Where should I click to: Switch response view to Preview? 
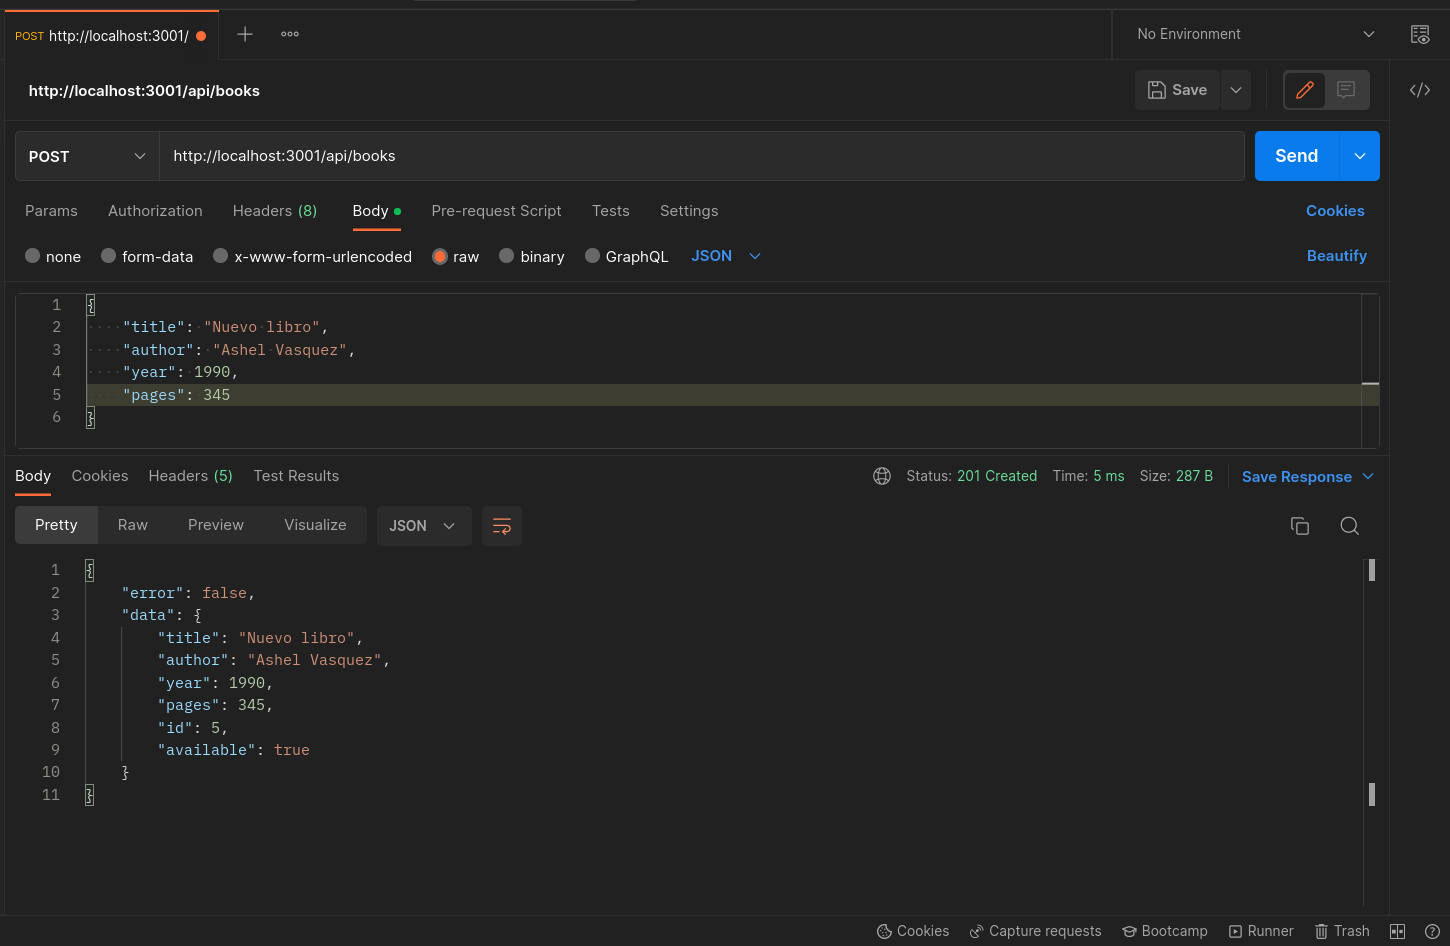pyautogui.click(x=216, y=525)
